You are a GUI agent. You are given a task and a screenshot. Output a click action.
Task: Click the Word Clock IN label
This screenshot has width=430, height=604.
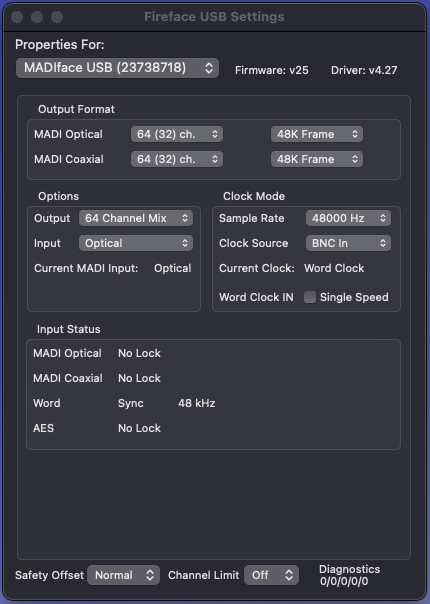click(256, 297)
